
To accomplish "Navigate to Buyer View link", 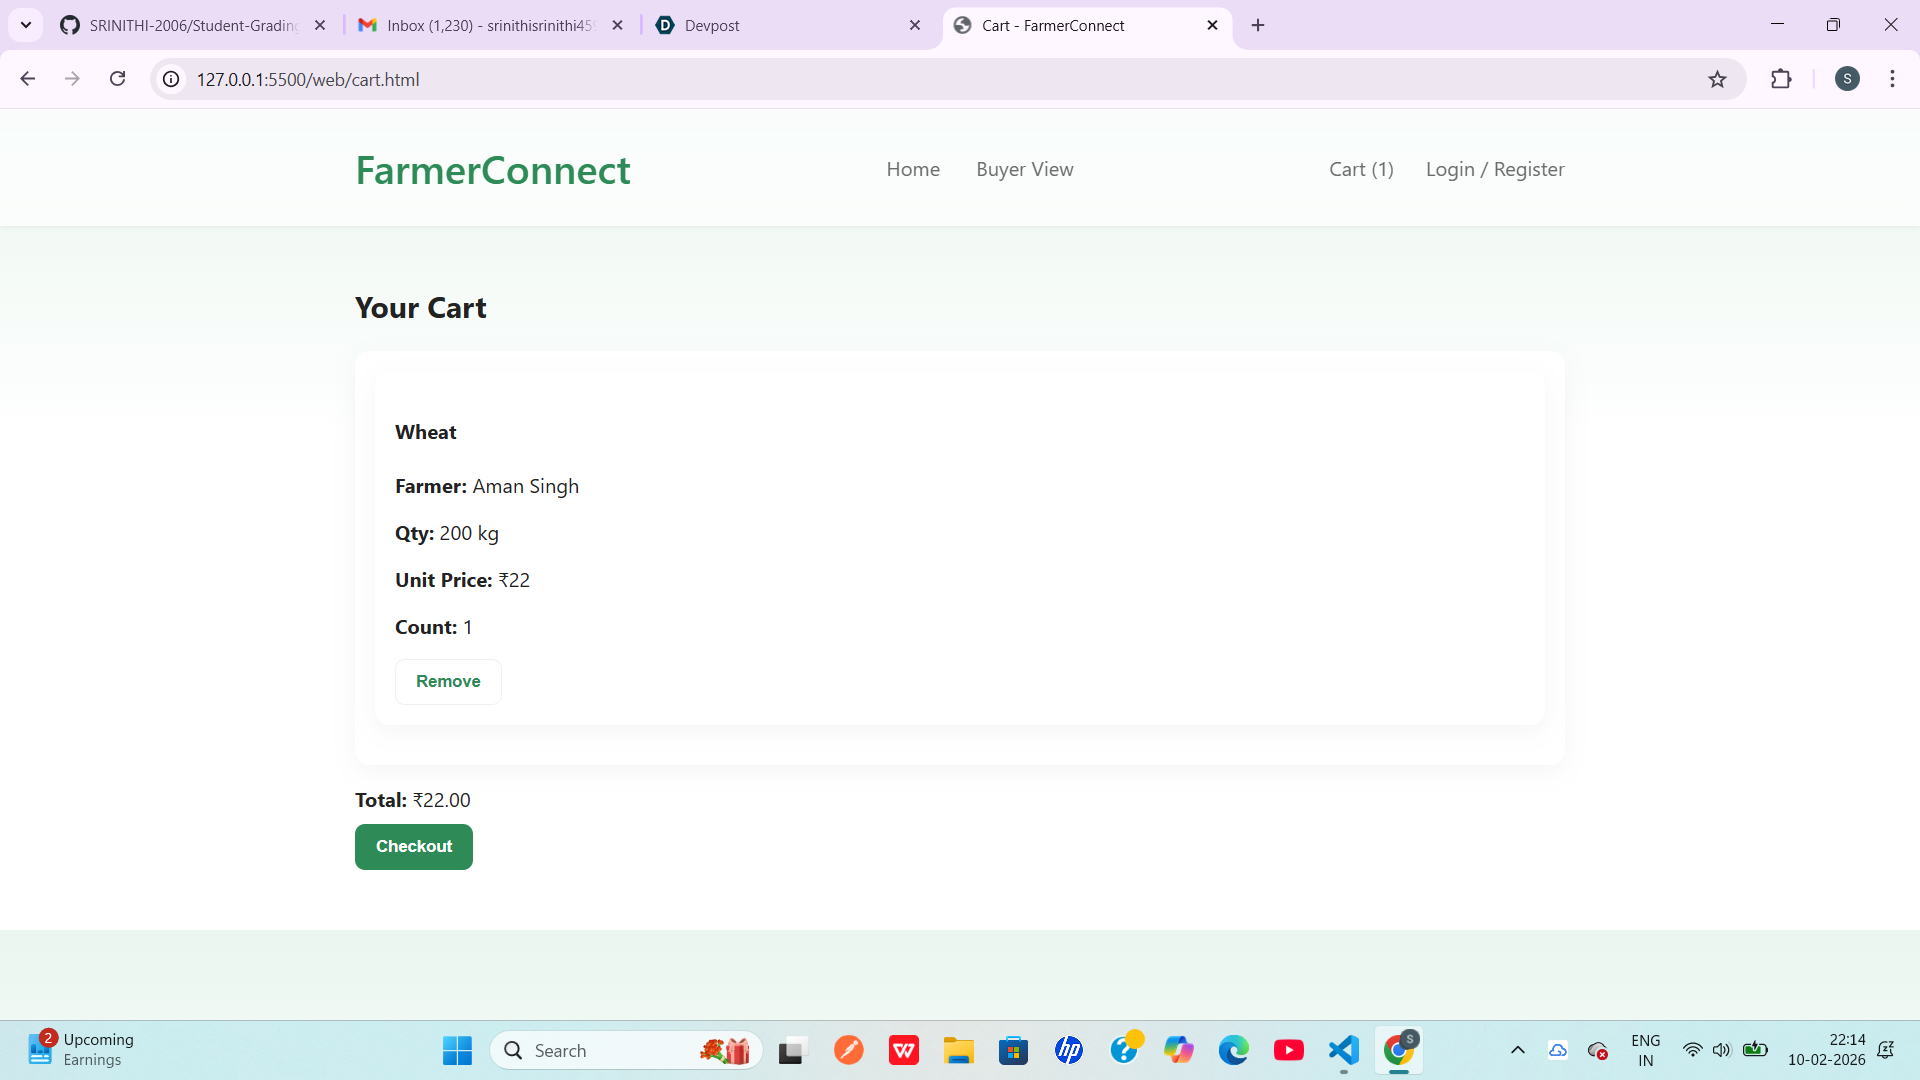I will click(1024, 169).
